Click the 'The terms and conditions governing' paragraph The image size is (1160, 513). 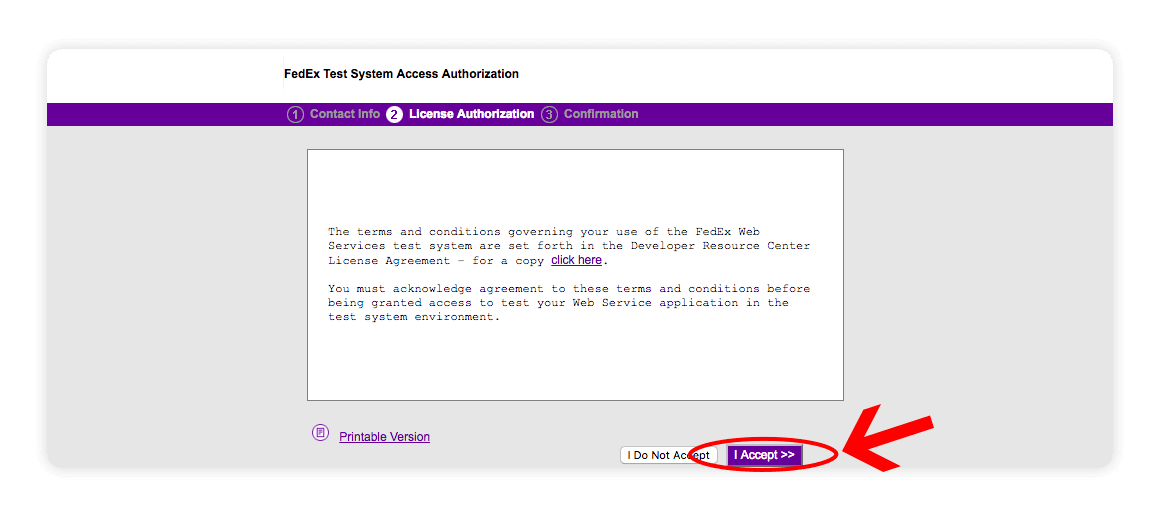[569, 246]
